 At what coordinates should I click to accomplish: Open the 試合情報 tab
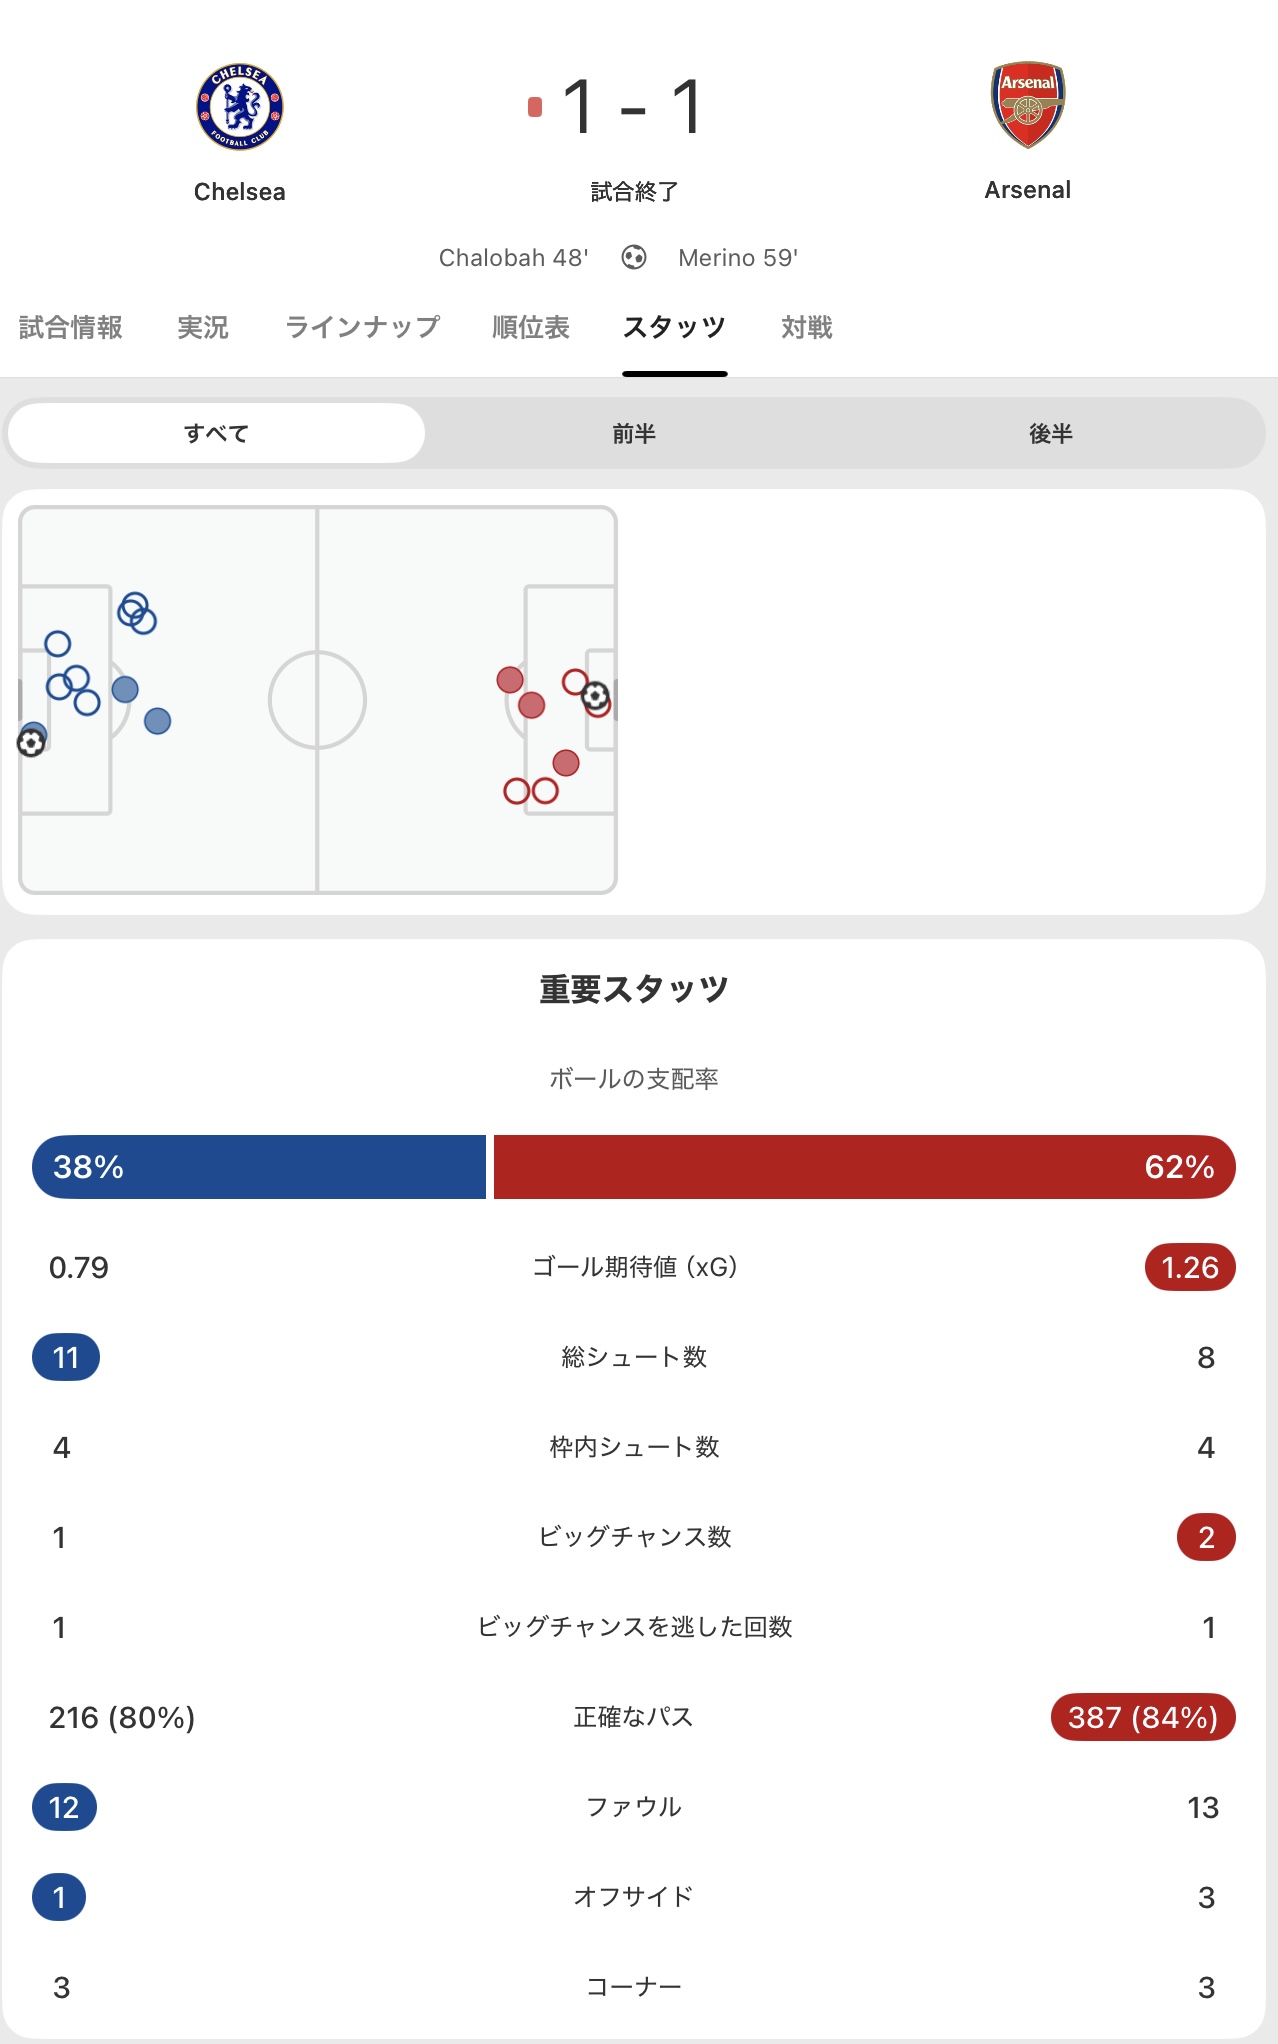click(x=71, y=327)
